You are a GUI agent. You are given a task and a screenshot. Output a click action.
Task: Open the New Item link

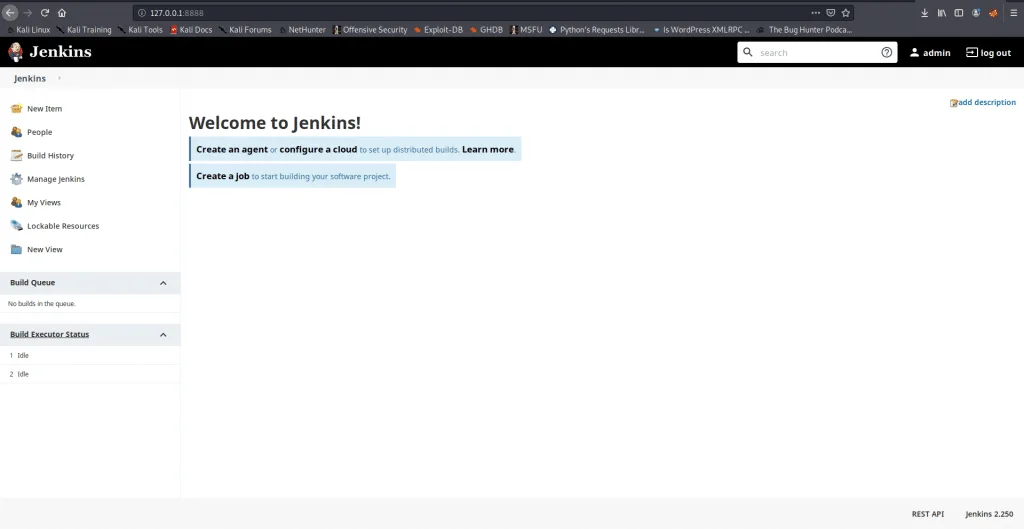click(x=44, y=108)
